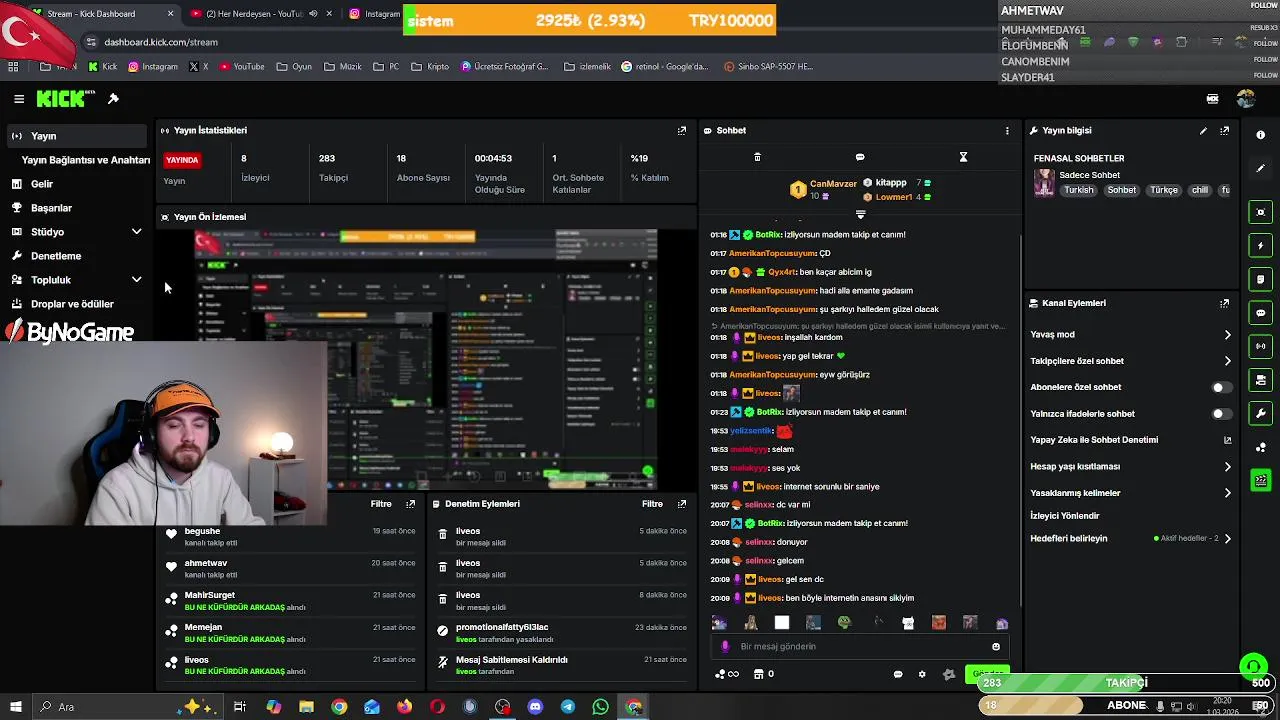Click the hourglass icon in Sohbet toolbar
The image size is (1280, 720).
963,157
